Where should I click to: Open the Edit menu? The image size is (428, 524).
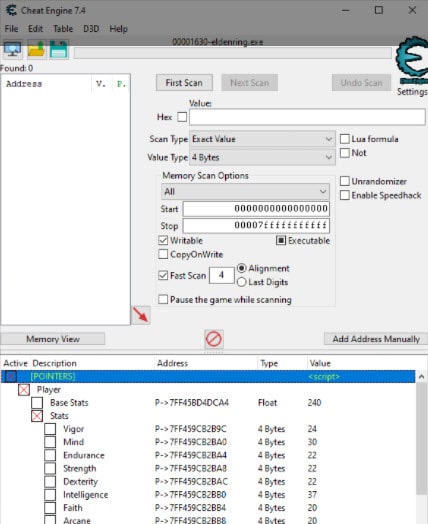[35, 29]
